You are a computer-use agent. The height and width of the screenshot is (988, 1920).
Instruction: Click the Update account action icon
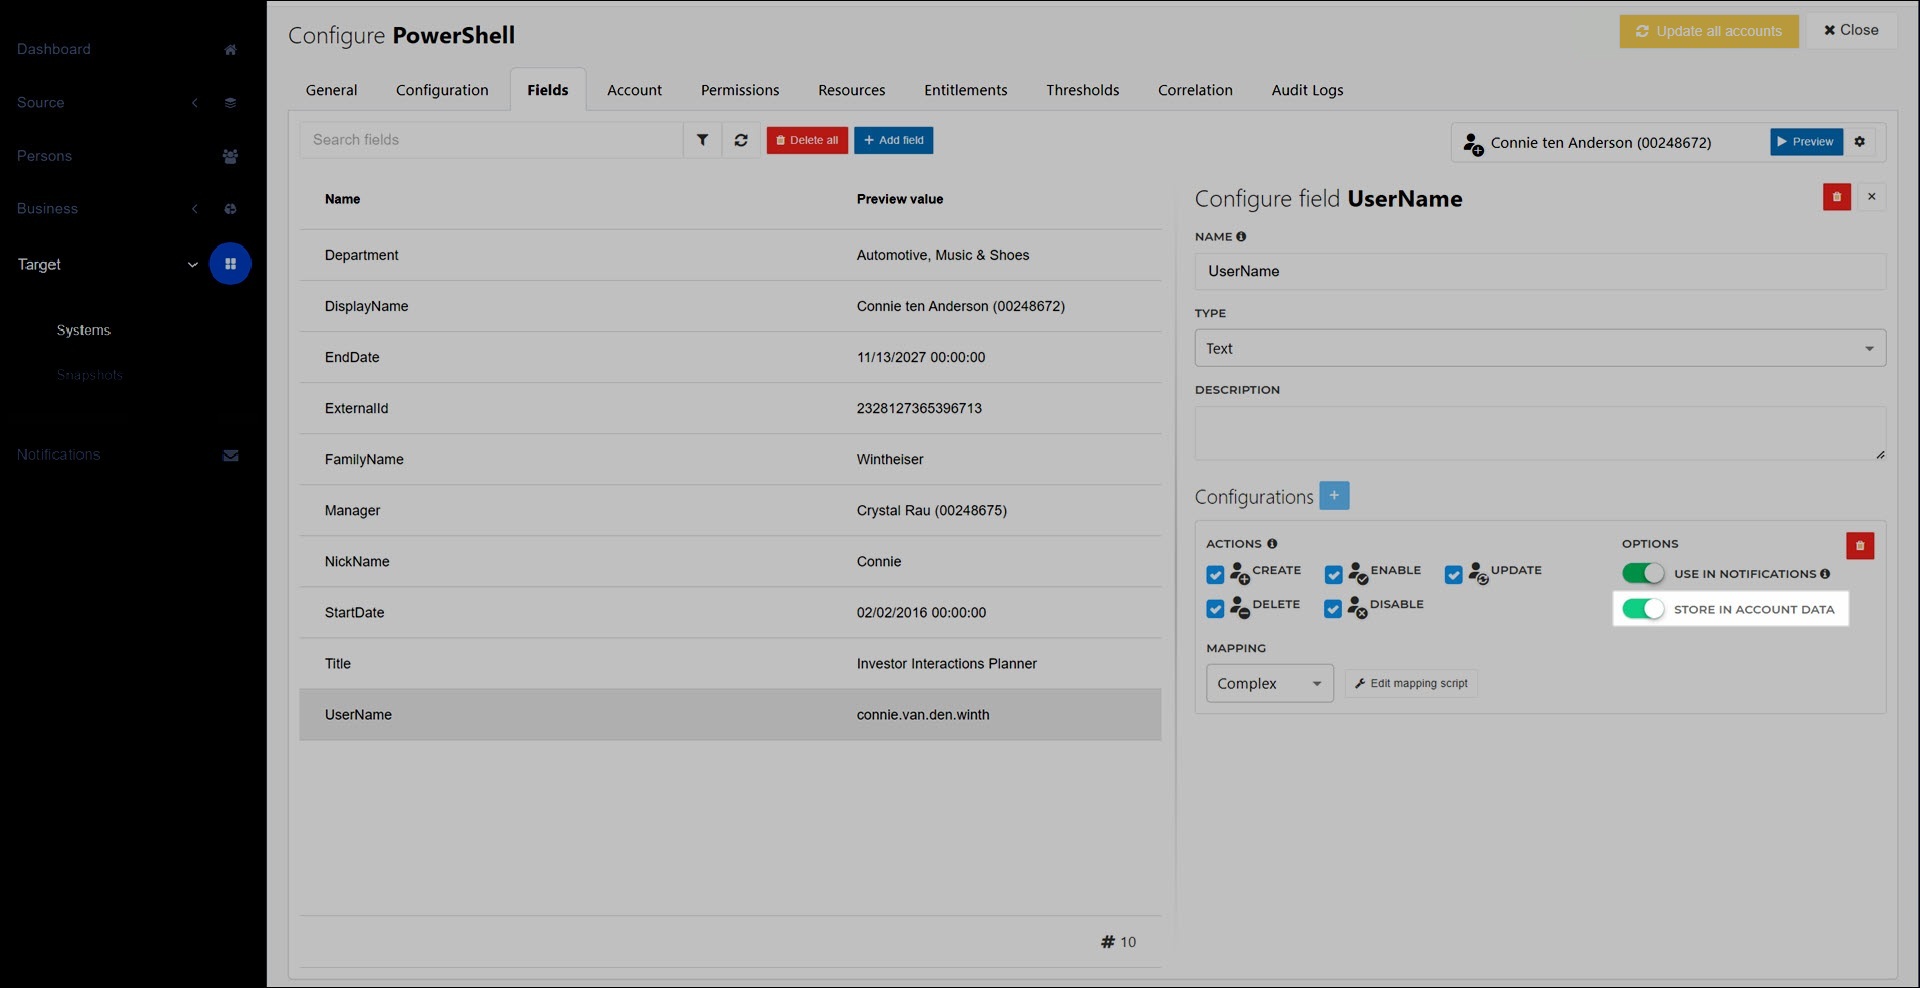(1478, 573)
